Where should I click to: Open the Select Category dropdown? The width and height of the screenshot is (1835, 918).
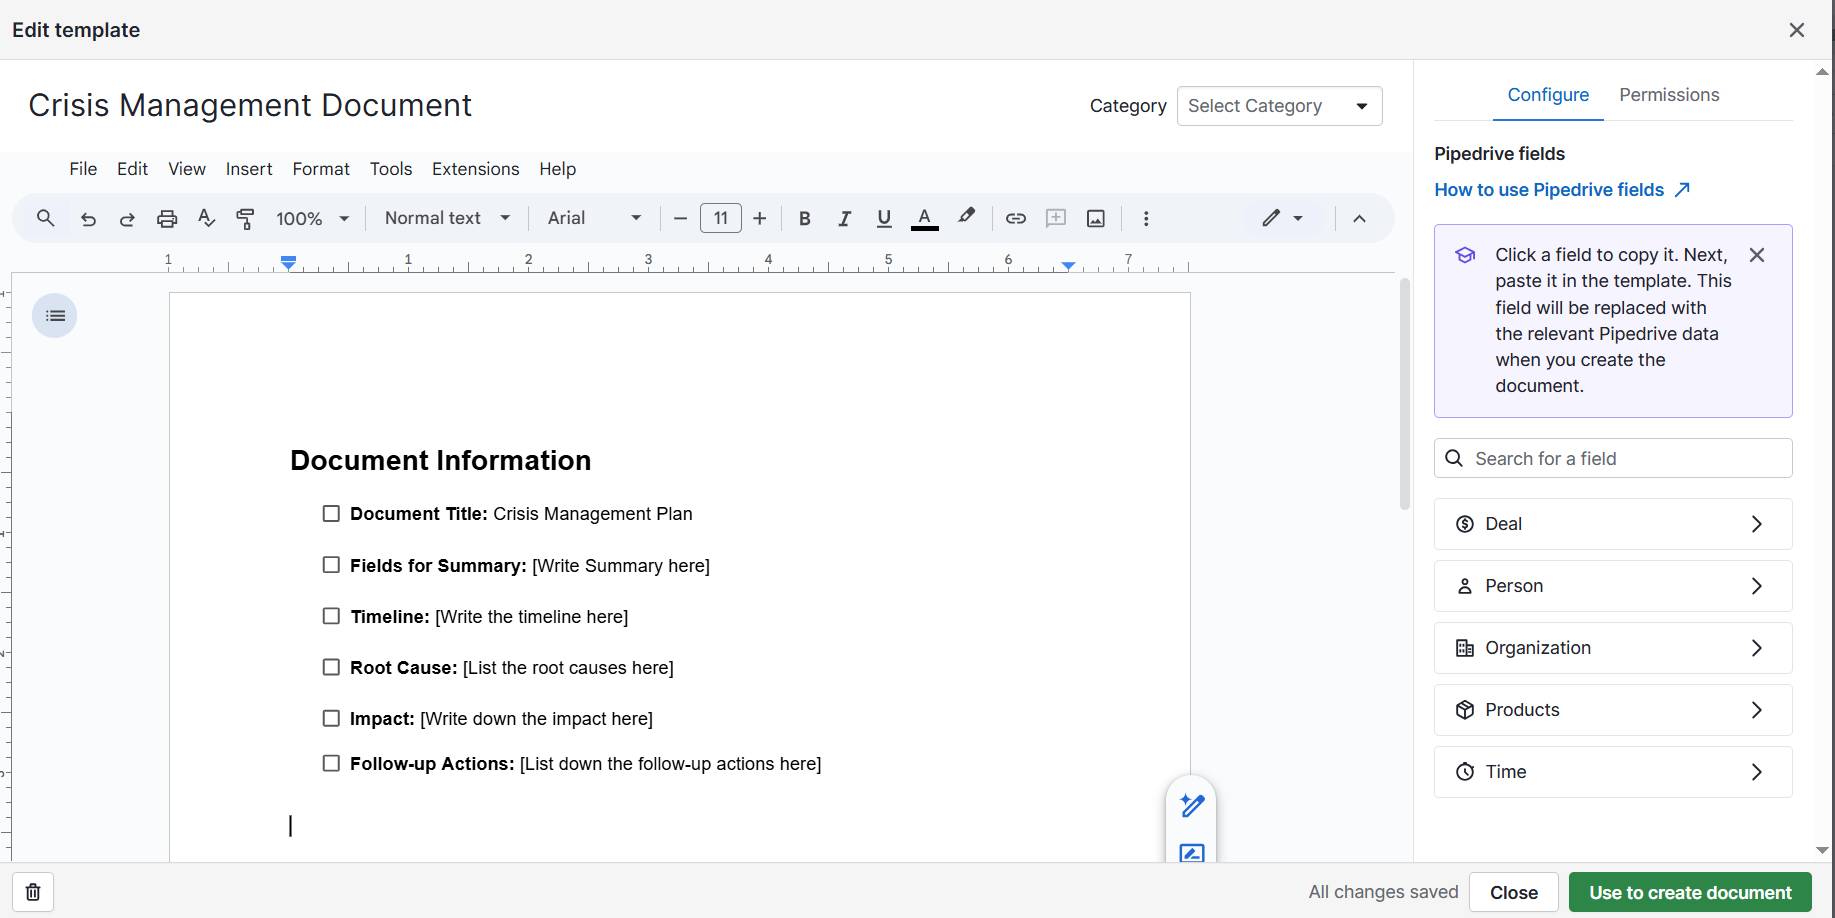1279,106
